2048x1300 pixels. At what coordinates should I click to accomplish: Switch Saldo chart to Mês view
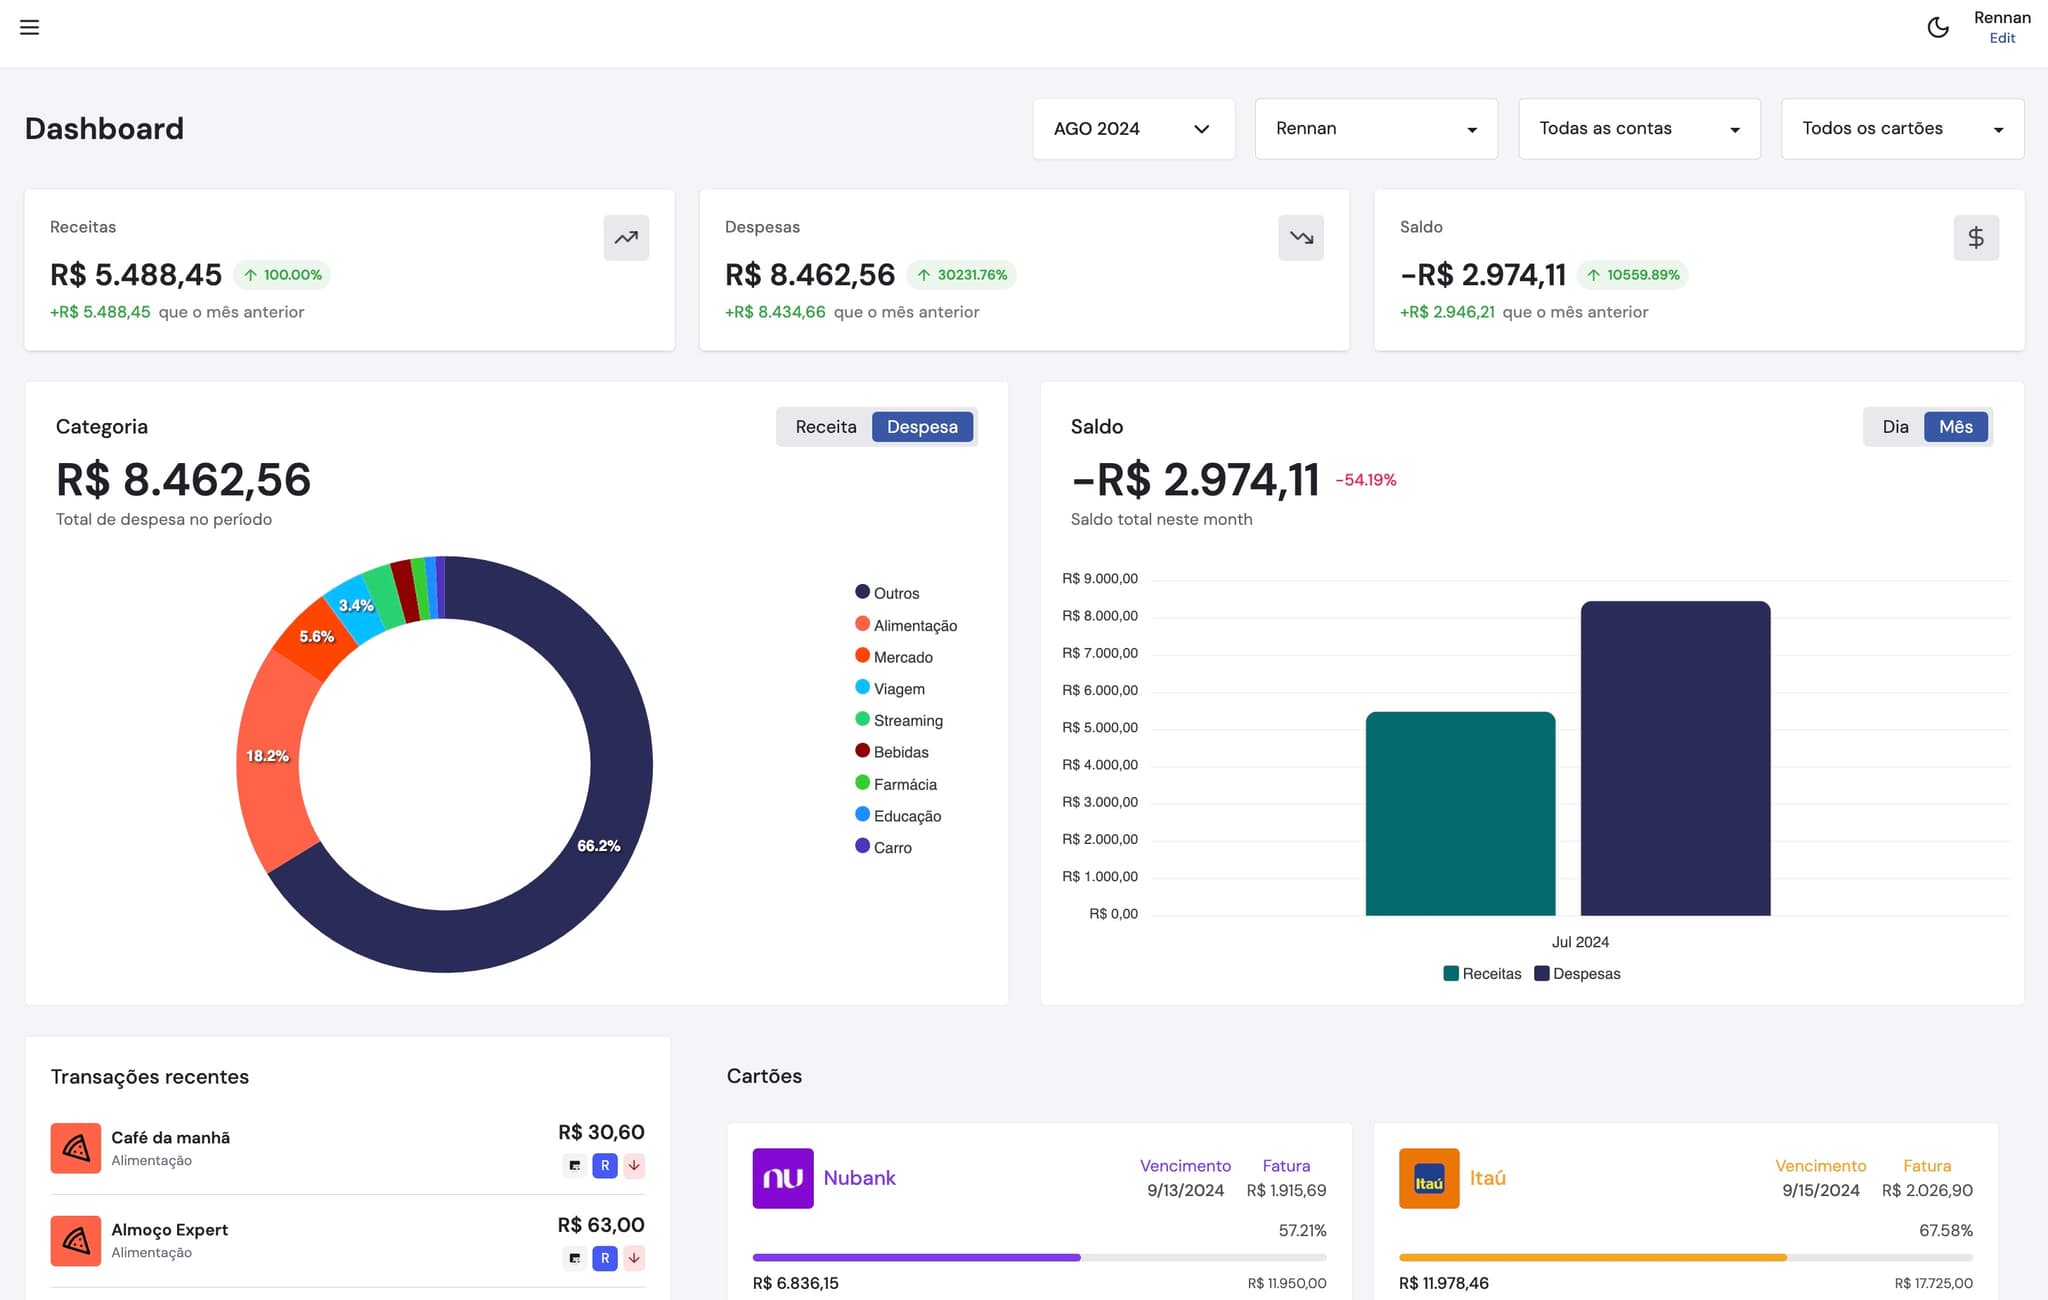coord(1956,427)
